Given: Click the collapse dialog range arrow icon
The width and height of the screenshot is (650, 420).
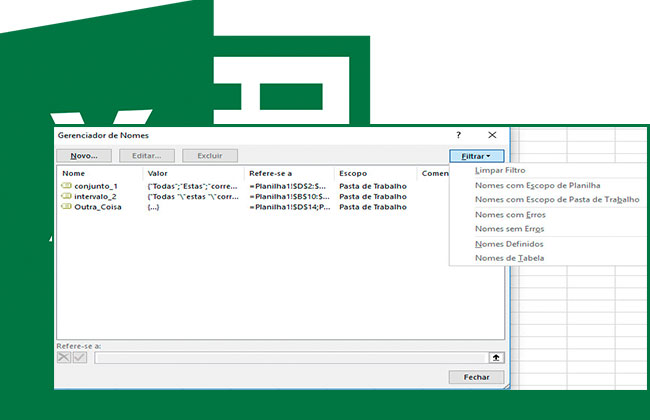Looking at the screenshot, I should pyautogui.click(x=496, y=358).
